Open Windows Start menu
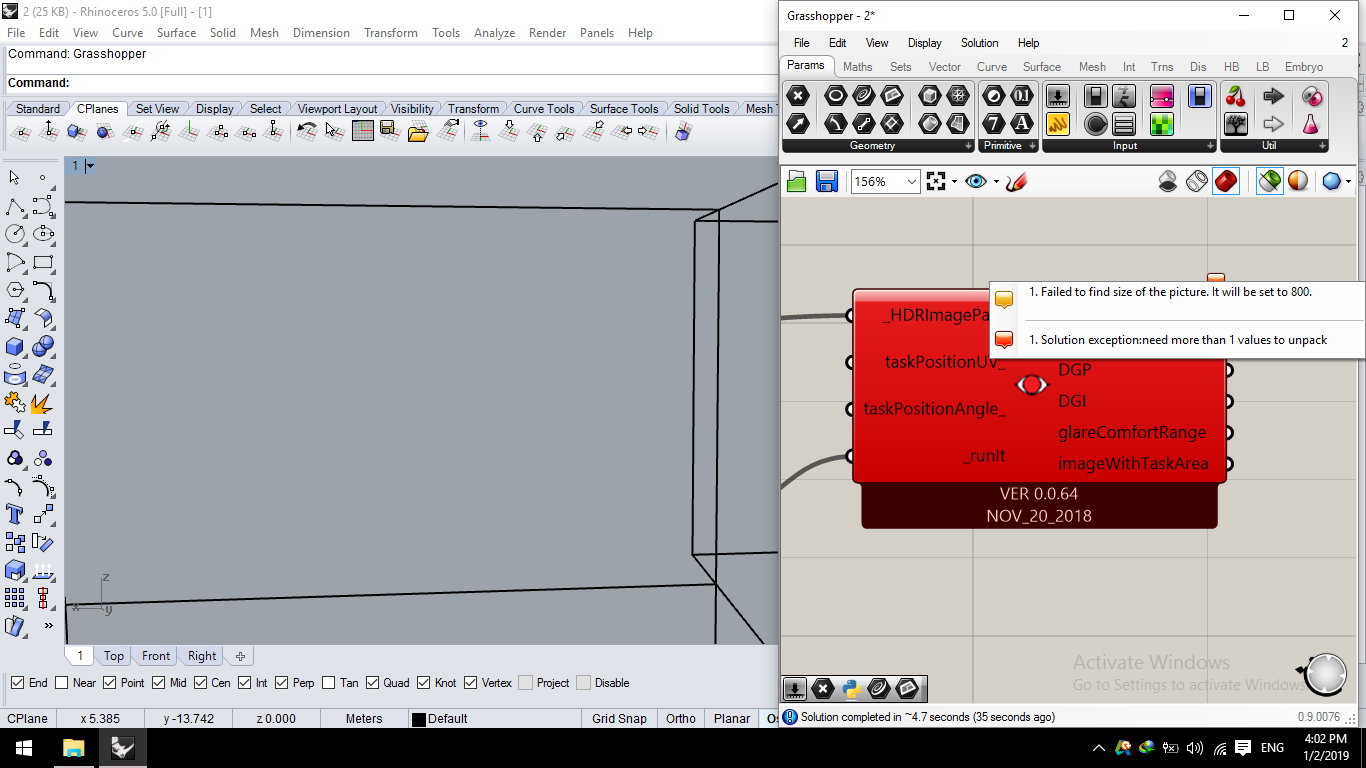1366x768 pixels. [24, 748]
